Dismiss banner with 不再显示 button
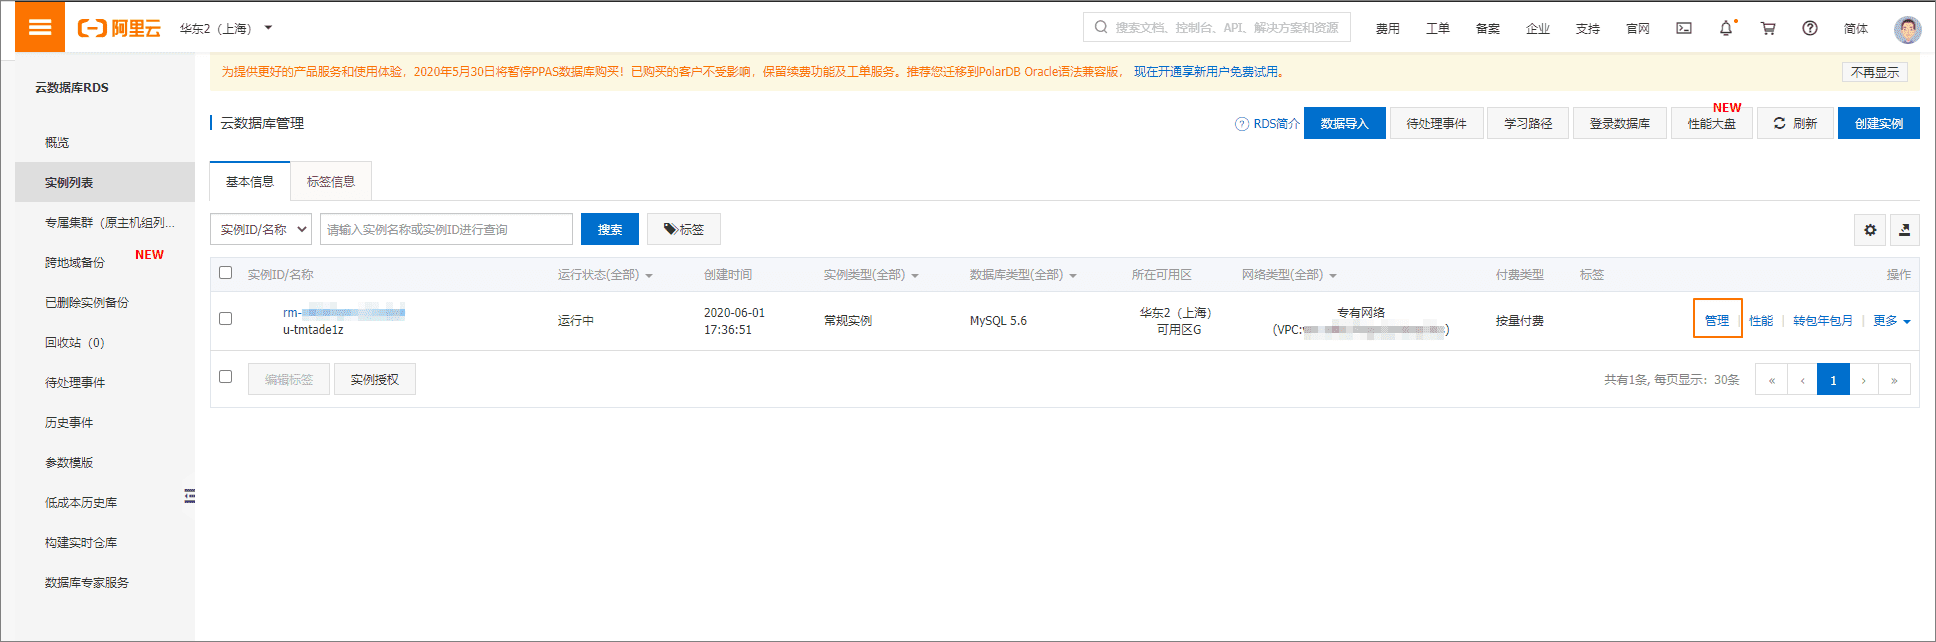Viewport: 1936px width, 642px height. 1875,72
